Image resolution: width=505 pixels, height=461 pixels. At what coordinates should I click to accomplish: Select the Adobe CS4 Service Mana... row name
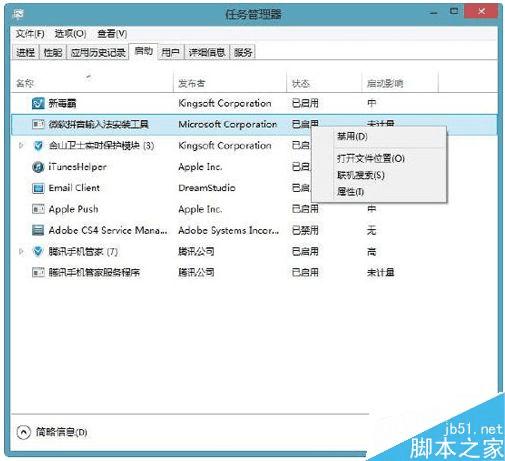point(108,230)
